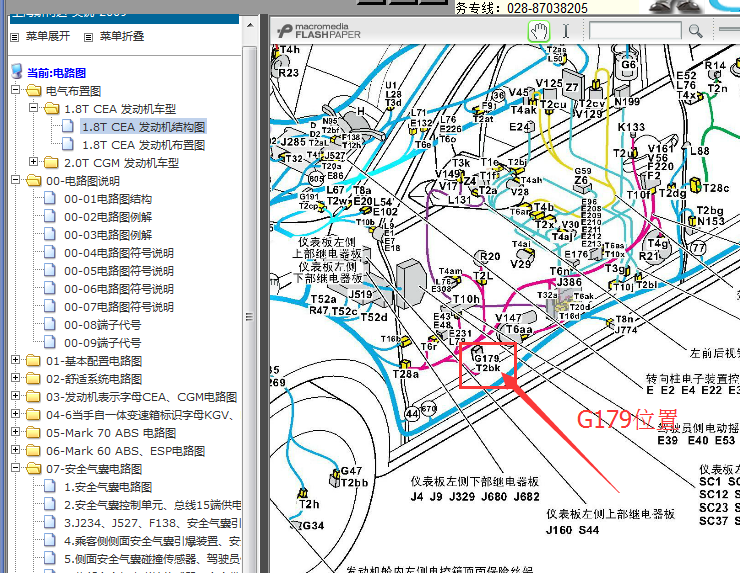The height and width of the screenshot is (573, 740).
Task: Click the J386 component label in diagram
Action: click(x=569, y=282)
